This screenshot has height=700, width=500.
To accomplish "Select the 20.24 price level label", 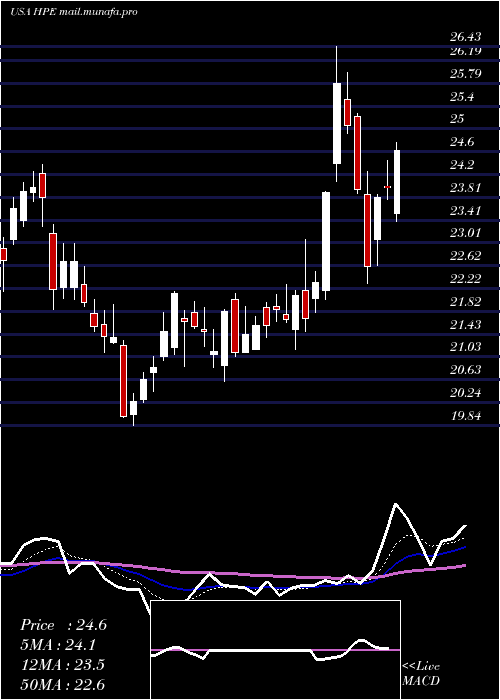I will (466, 393).
